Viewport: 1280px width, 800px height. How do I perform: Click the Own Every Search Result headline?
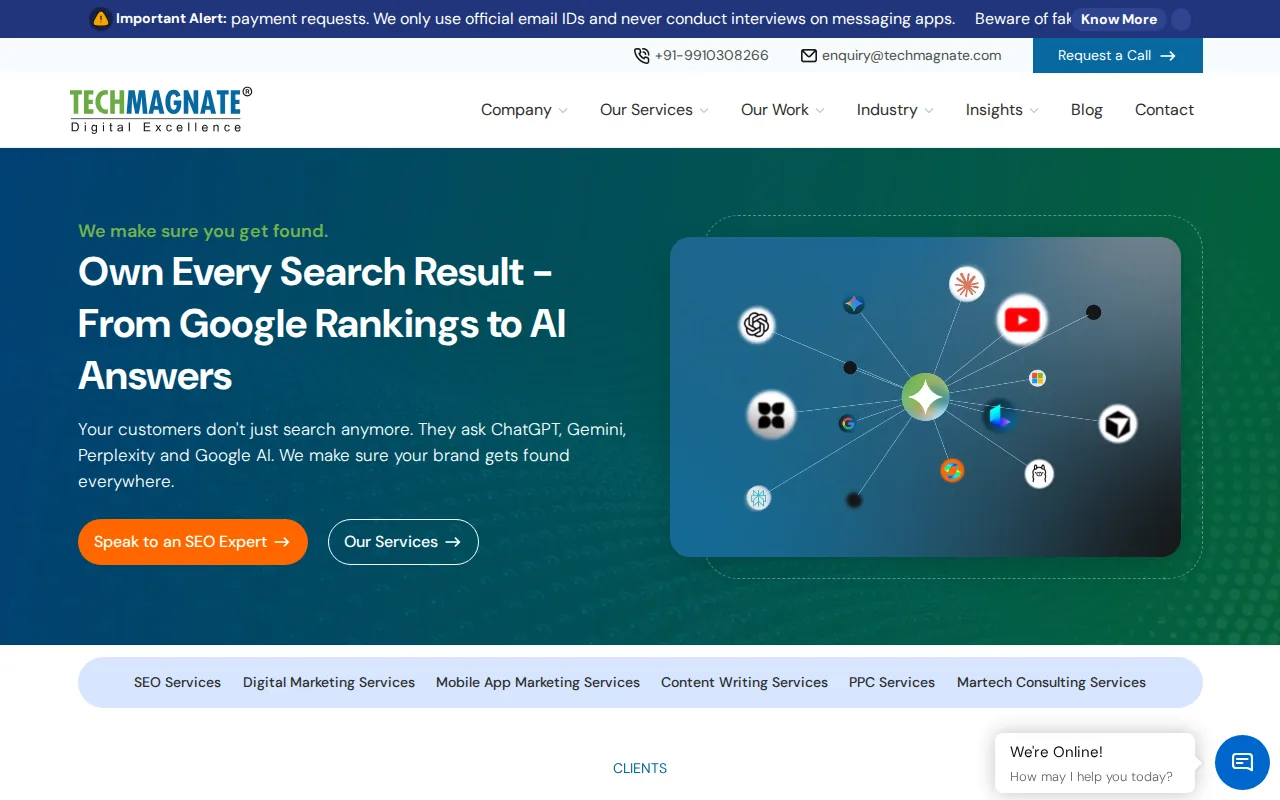[322, 323]
